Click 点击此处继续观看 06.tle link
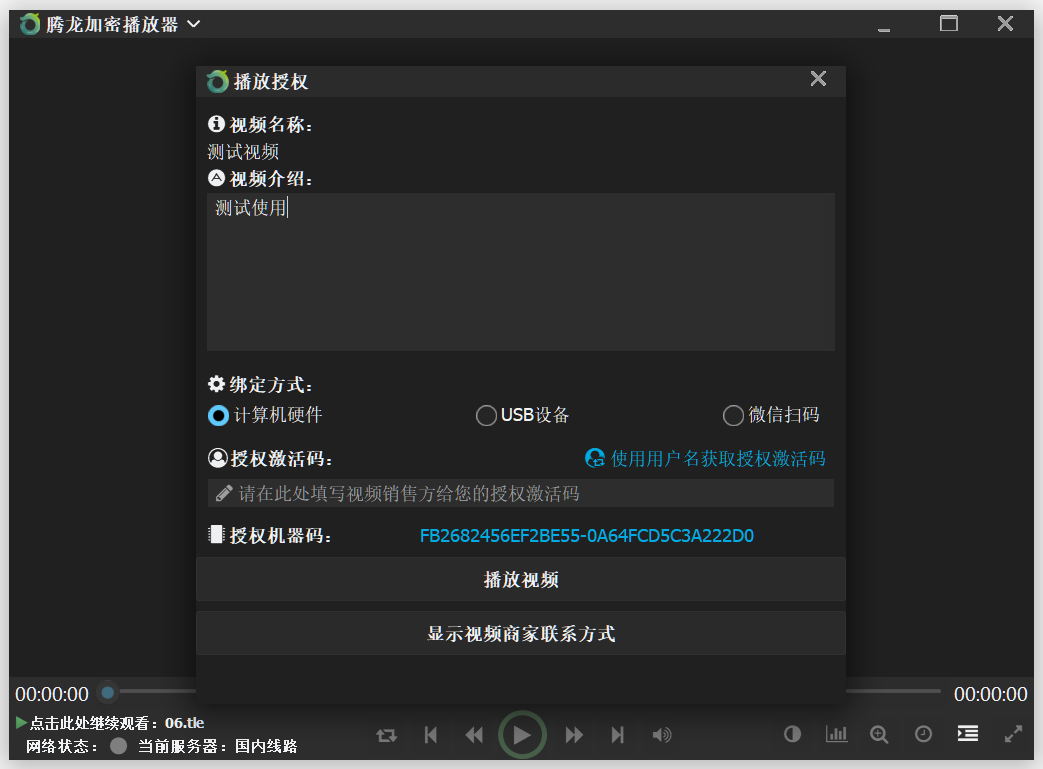 (117, 723)
